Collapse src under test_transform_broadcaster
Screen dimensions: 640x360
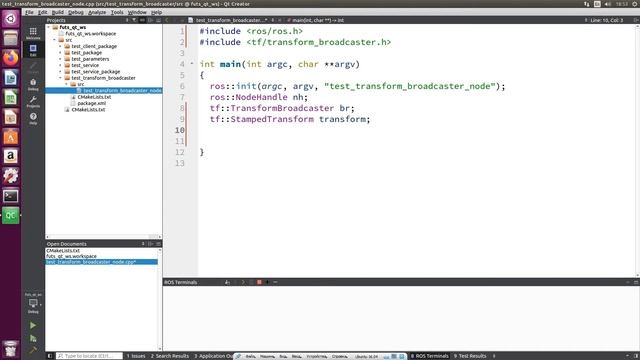pos(67,84)
